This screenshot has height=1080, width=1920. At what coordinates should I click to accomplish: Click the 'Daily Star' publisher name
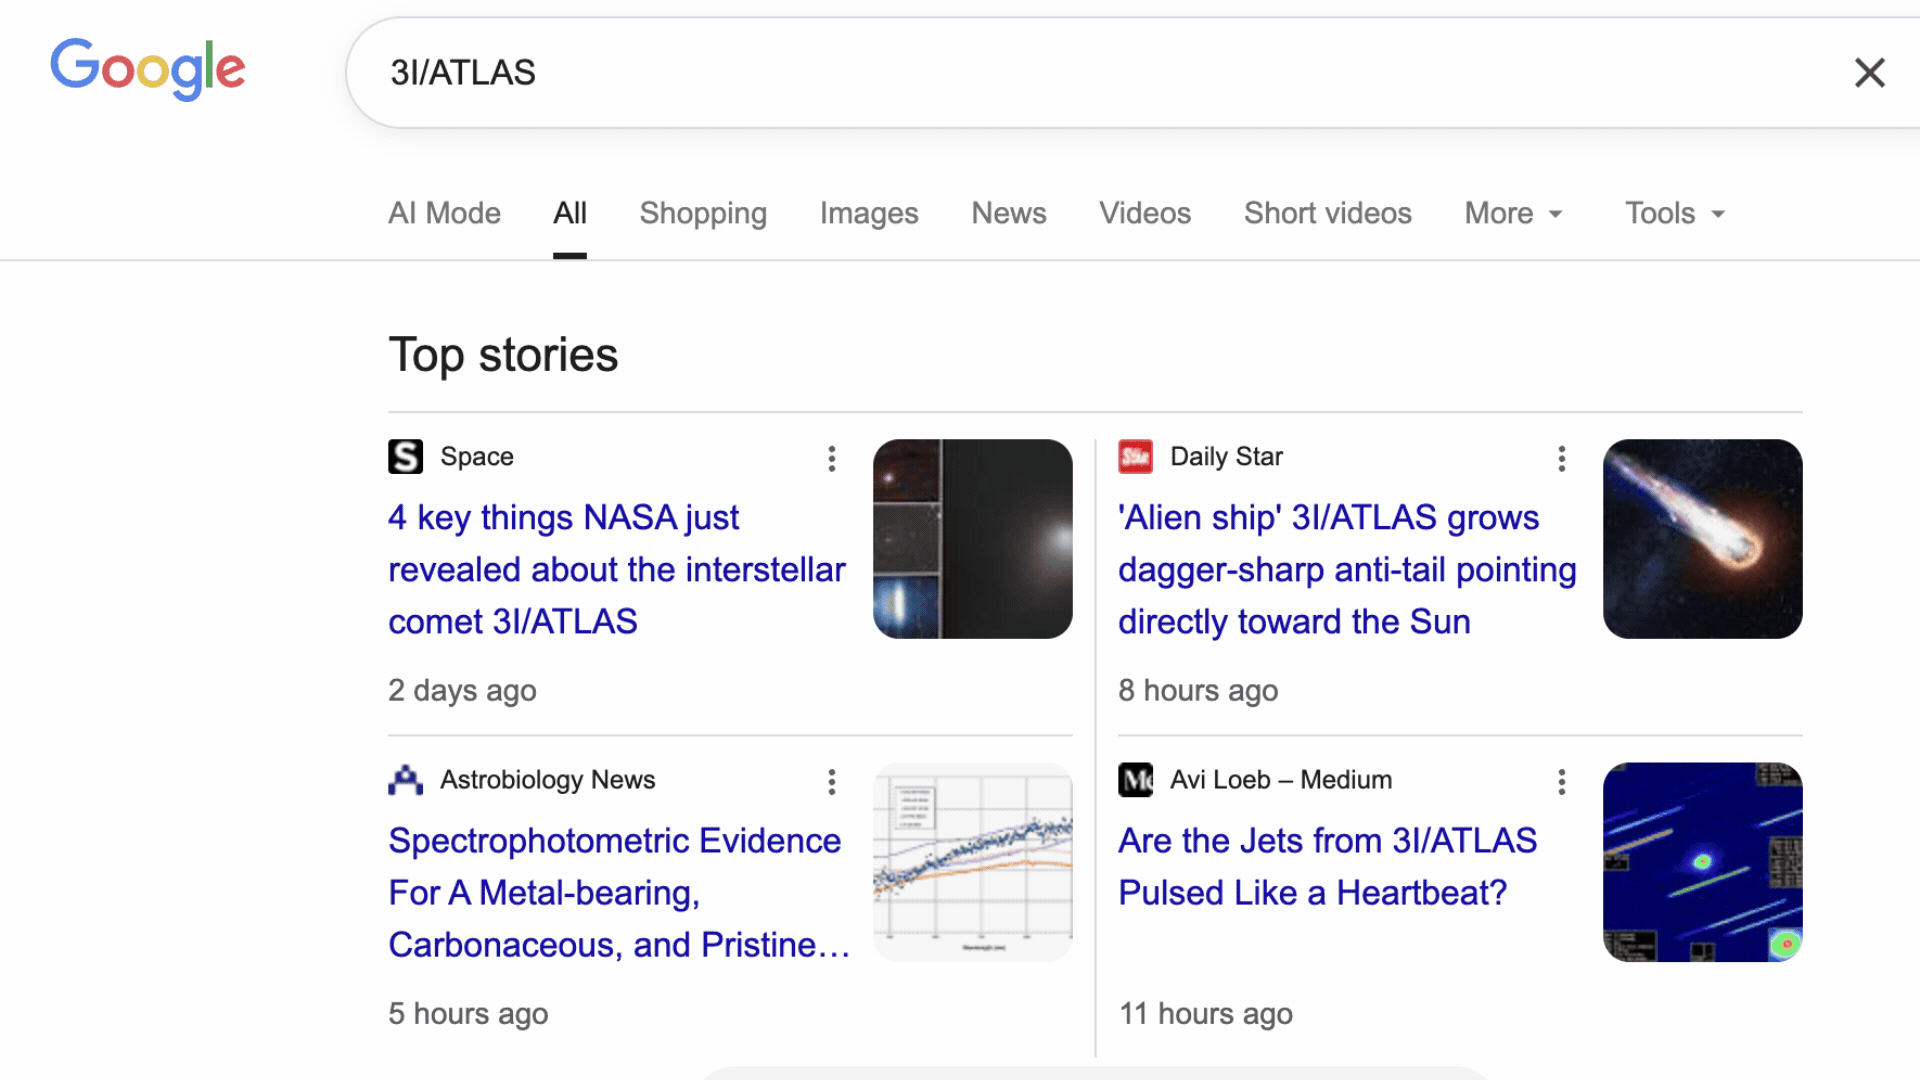(x=1226, y=457)
